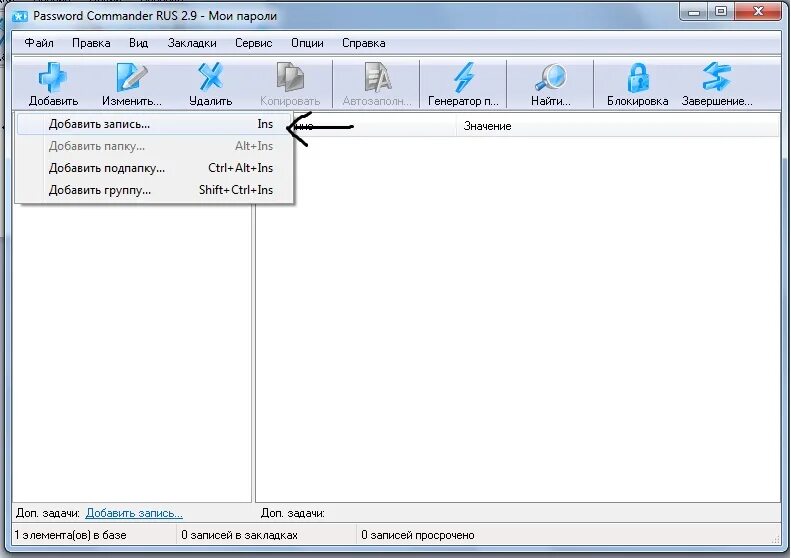This screenshot has height=558, width=791.
Task: Click the Удалить delete toolbar icon
Action: tap(210, 77)
